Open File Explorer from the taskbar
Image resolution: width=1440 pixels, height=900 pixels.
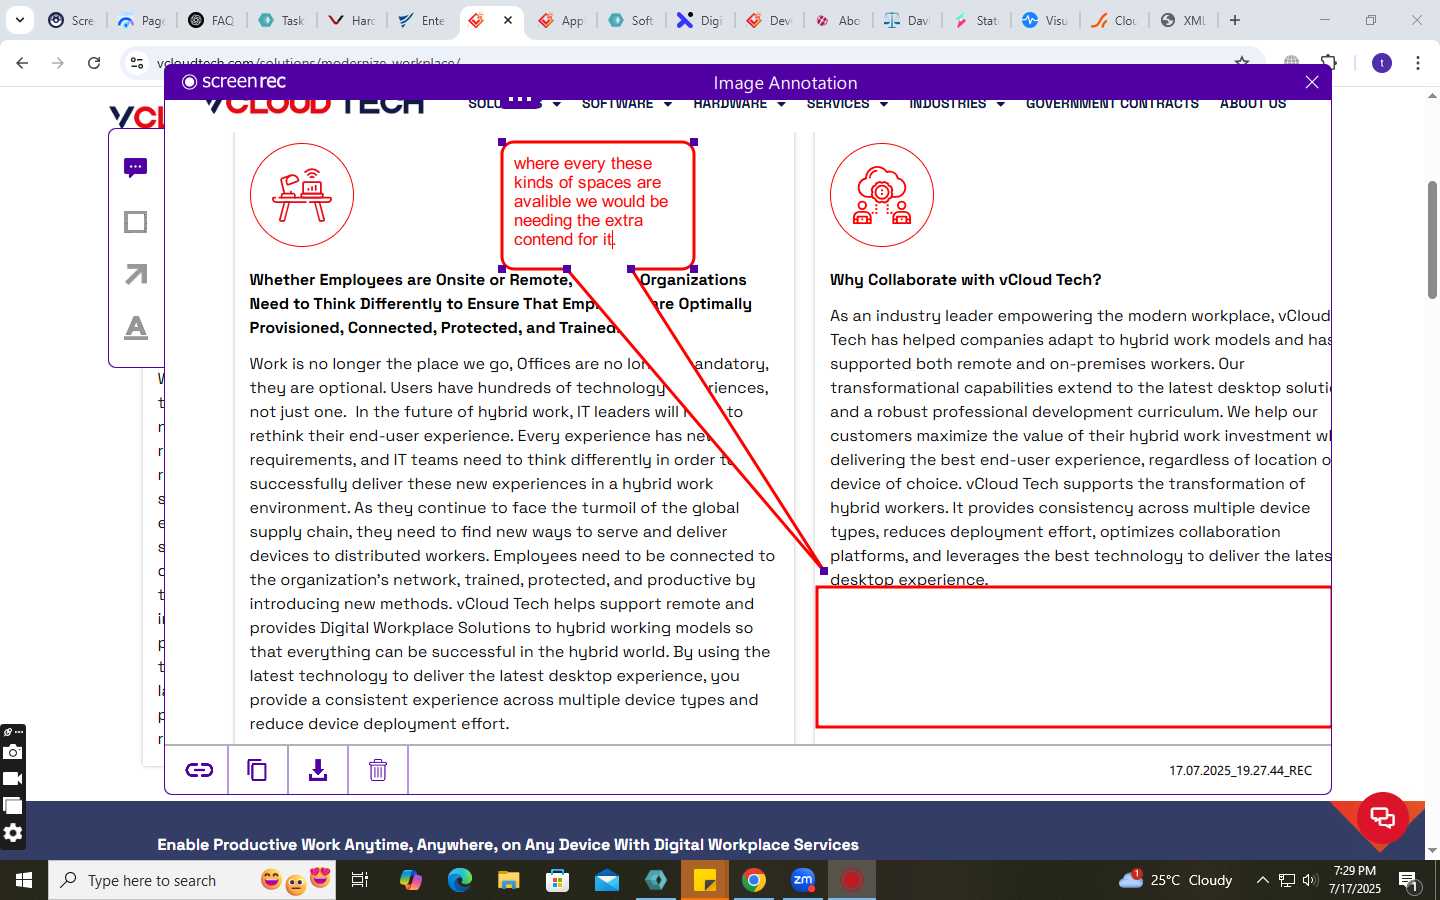coord(508,880)
